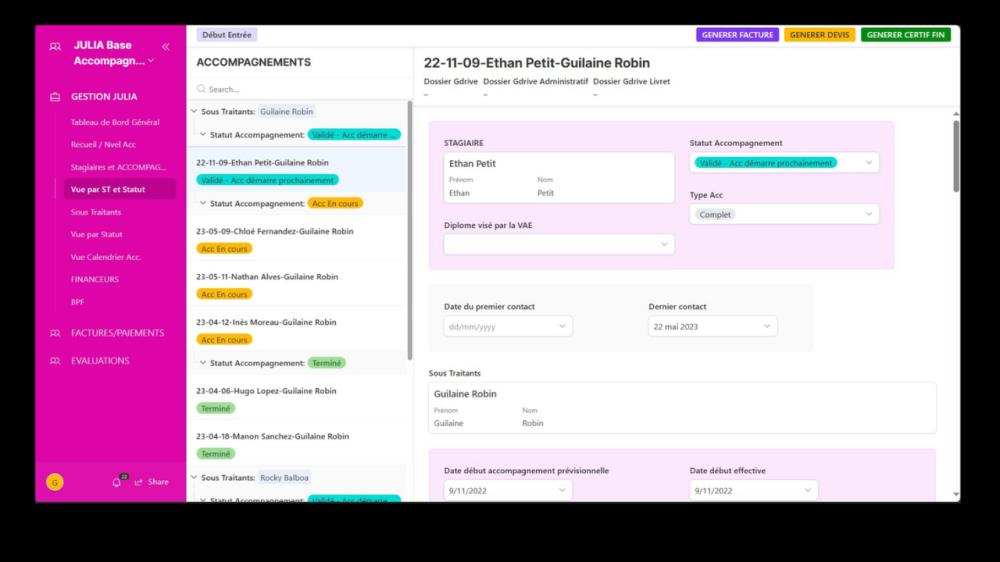Open the BPF page
Screen dimensions: 1000x562
(x=77, y=302)
